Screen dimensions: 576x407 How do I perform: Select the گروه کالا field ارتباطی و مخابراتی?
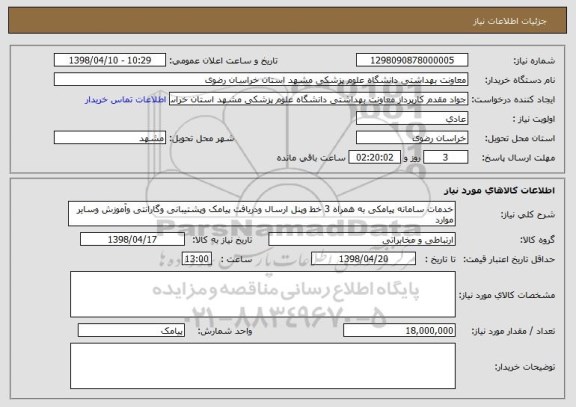362,240
